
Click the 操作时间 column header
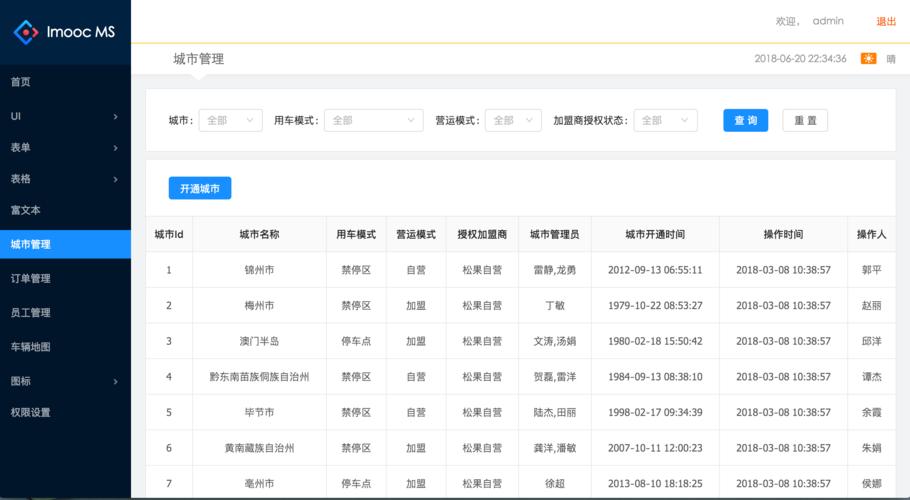[x=783, y=234]
